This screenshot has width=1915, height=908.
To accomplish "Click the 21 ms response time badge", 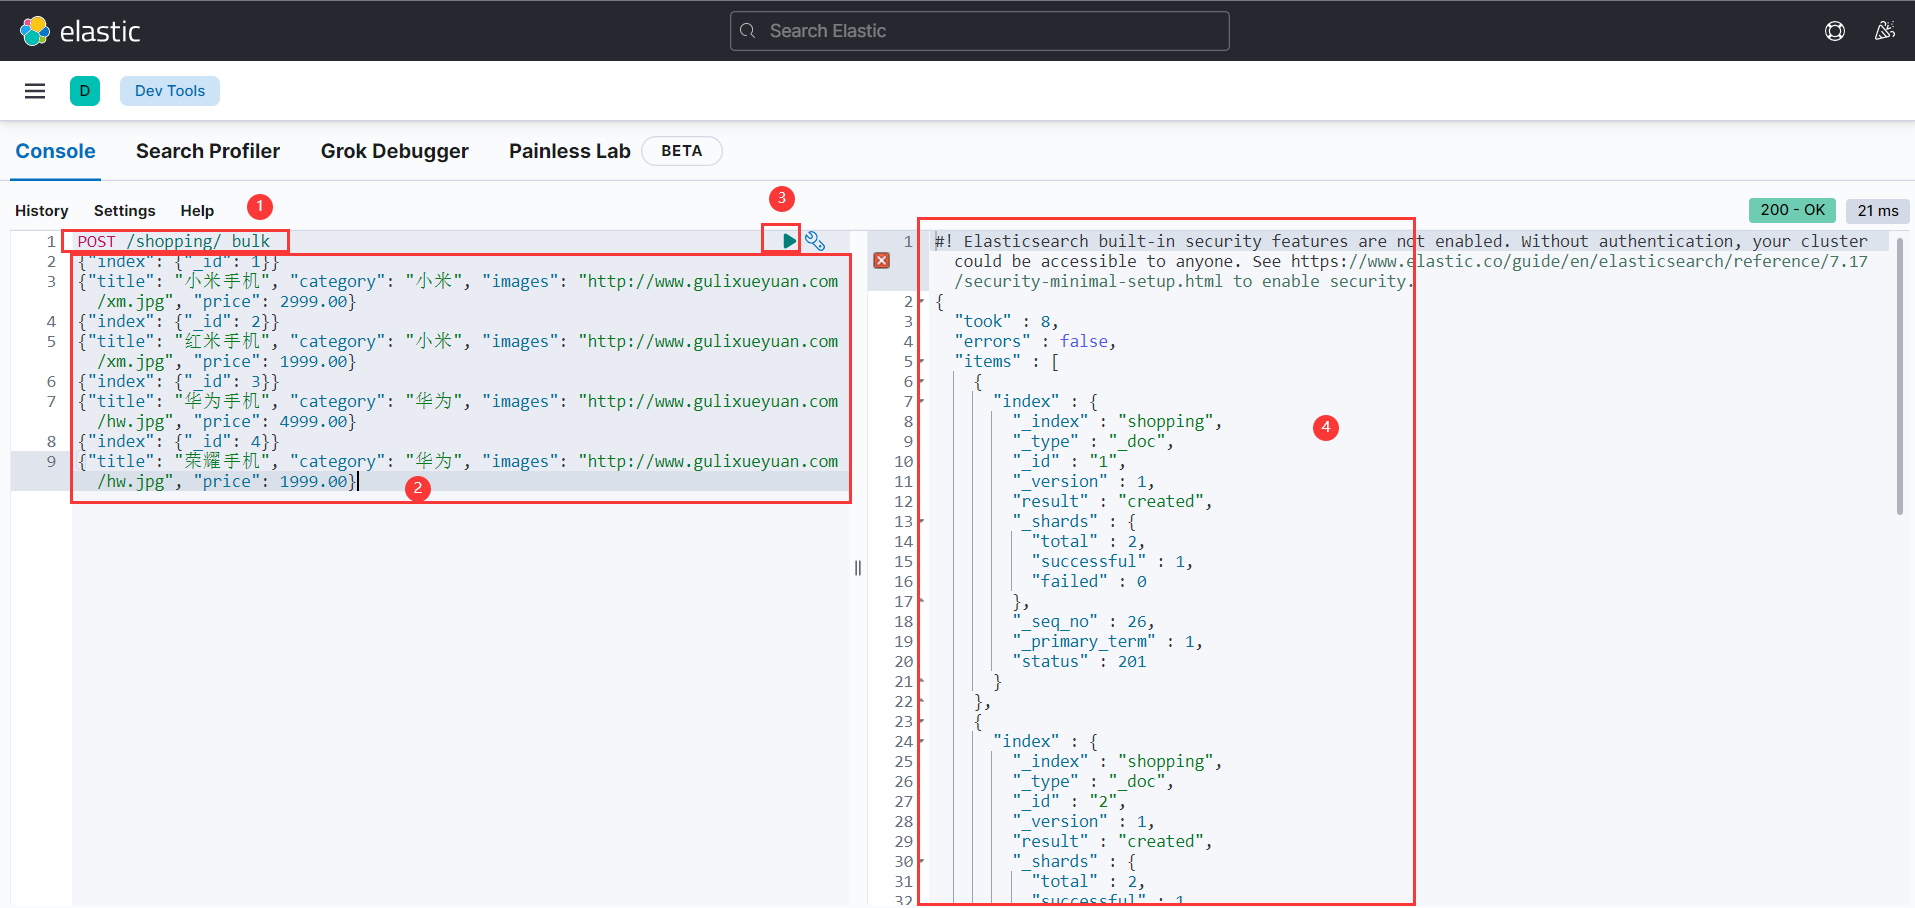I will 1878,210.
